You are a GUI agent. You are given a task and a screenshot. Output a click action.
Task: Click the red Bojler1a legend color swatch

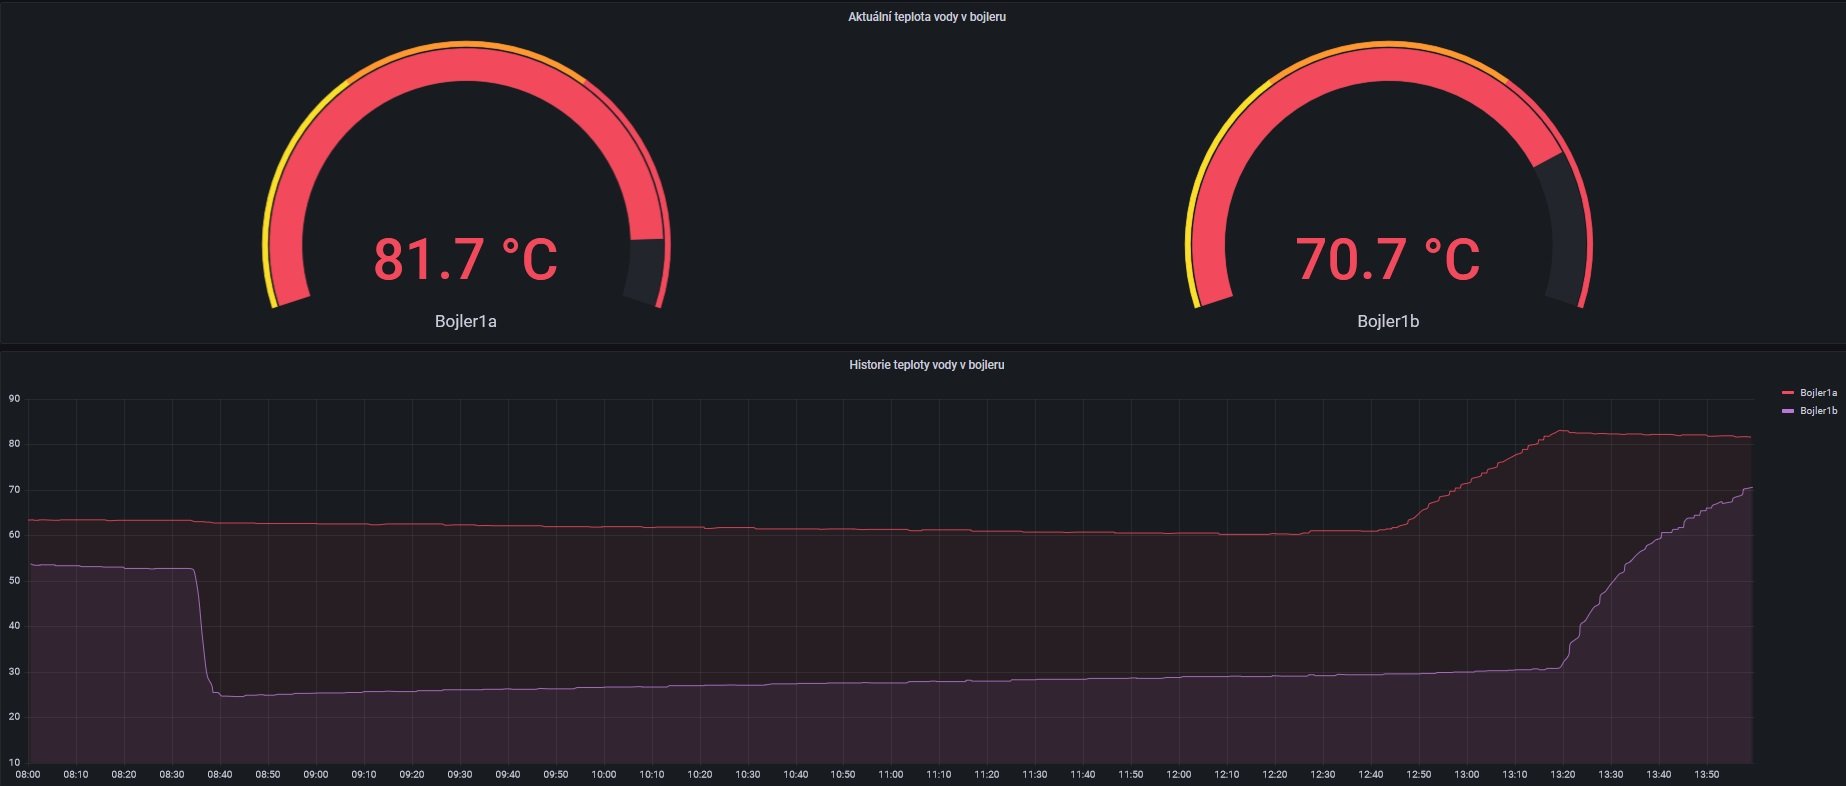(x=1788, y=393)
